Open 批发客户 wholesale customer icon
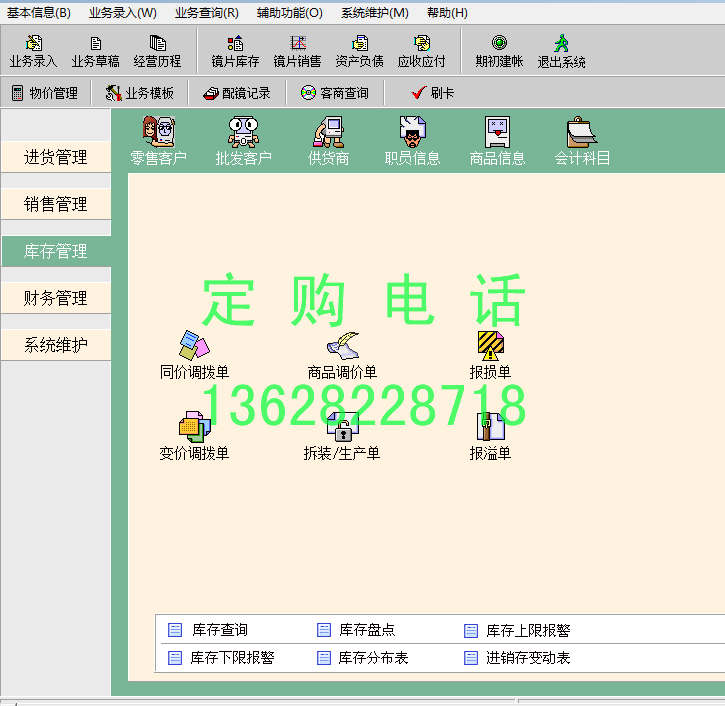The image size is (725, 706). tap(243, 141)
